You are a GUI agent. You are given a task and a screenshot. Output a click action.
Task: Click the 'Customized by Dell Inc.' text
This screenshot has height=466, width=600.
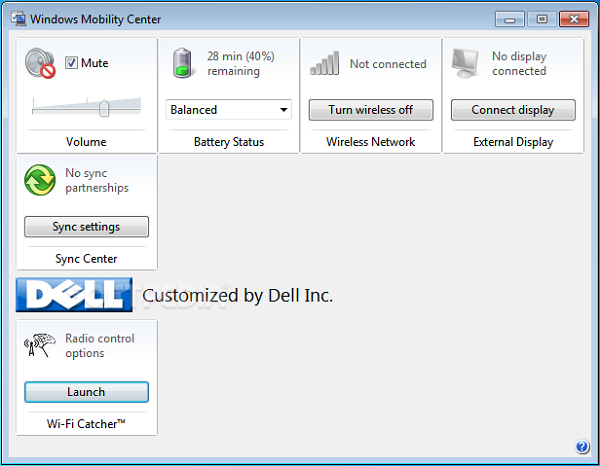point(237,296)
